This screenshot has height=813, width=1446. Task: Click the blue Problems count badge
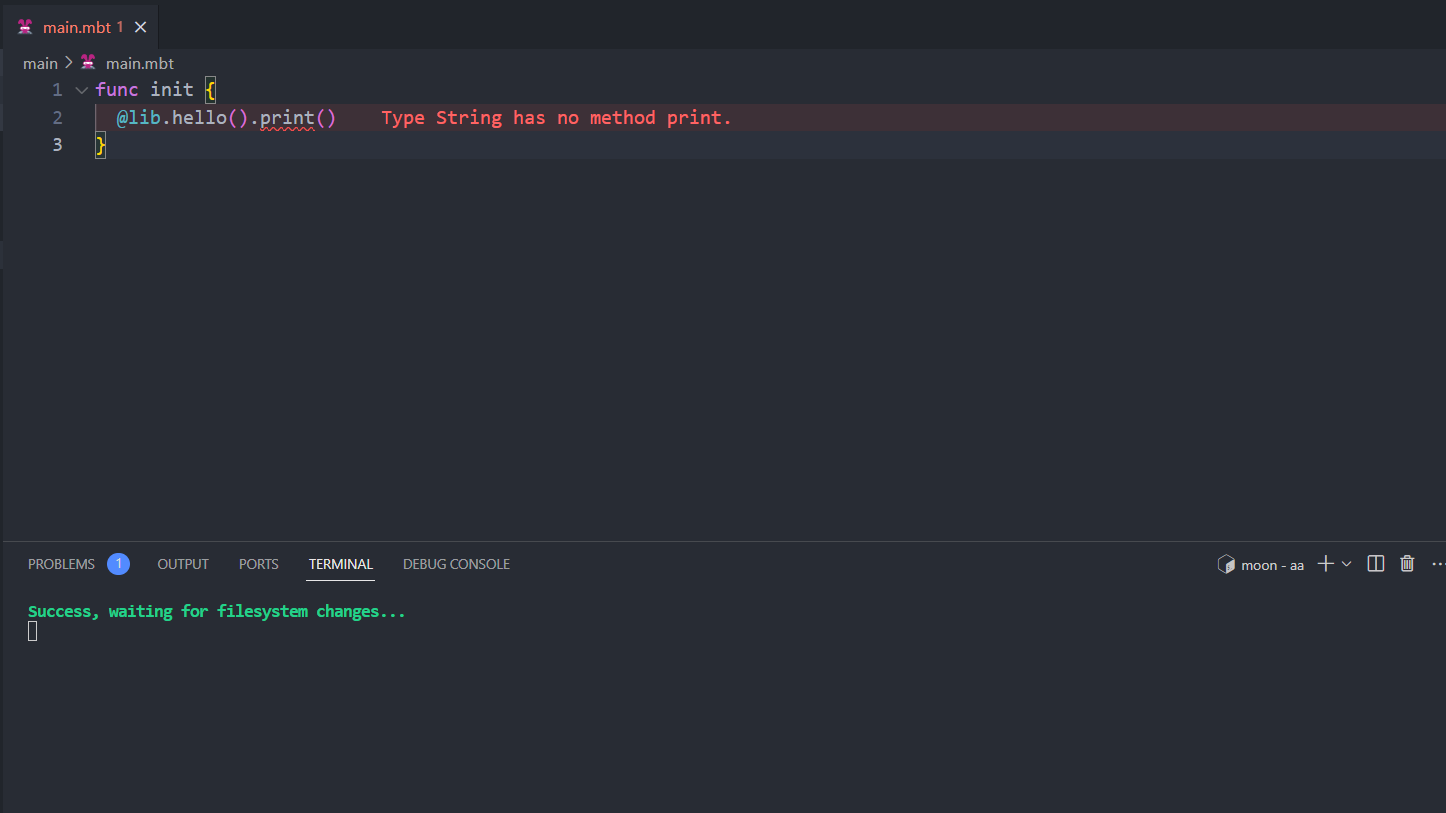[x=118, y=563]
